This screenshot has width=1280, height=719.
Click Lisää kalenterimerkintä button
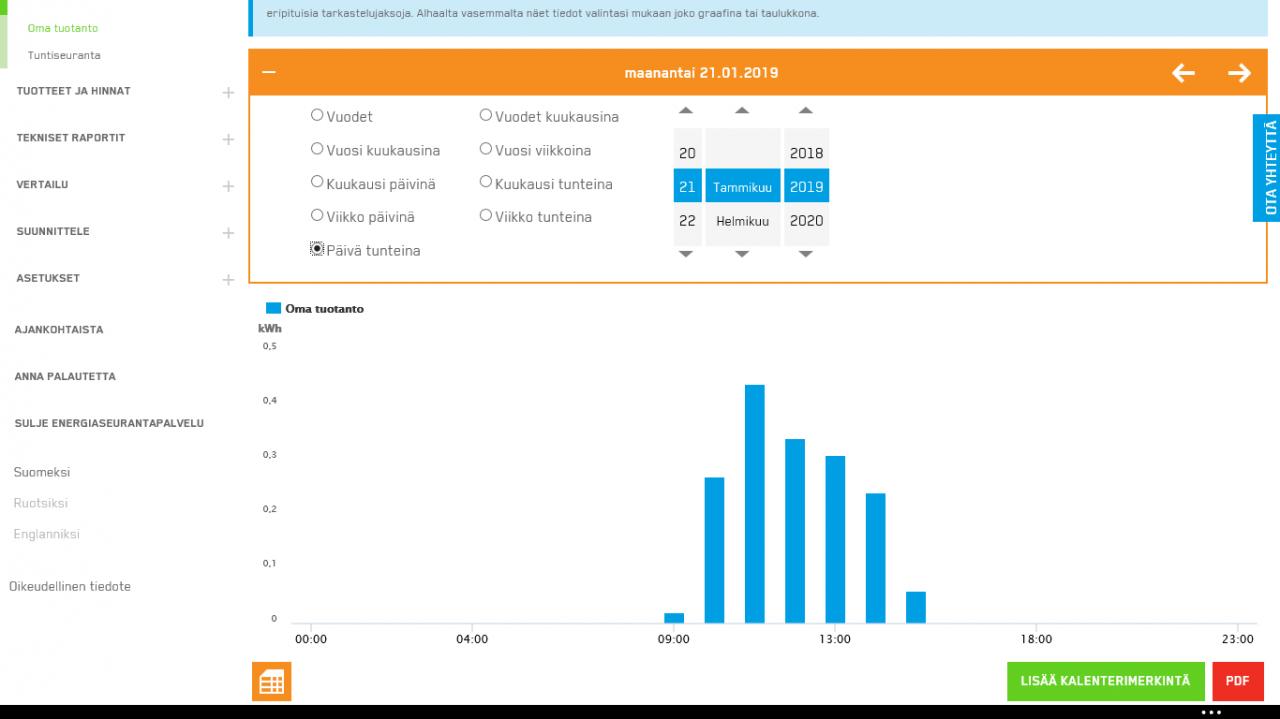pyautogui.click(x=1105, y=681)
